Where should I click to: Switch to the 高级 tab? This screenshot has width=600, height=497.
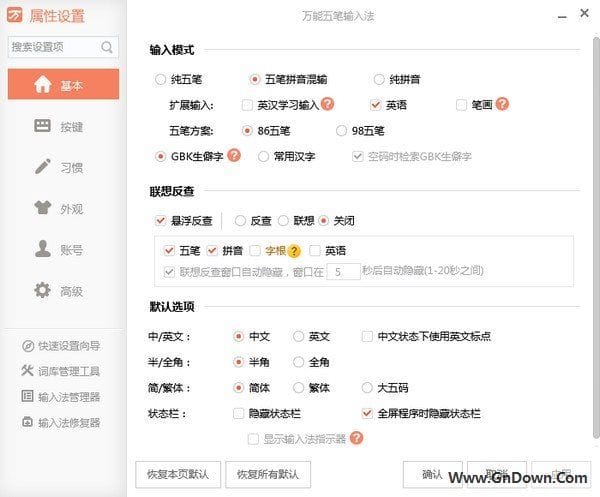click(x=64, y=290)
